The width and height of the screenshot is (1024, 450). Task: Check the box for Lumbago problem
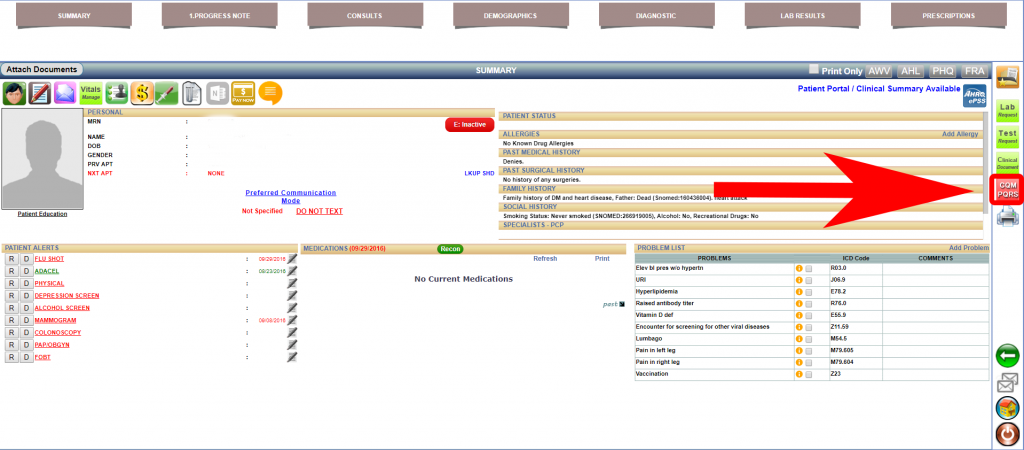click(809, 338)
